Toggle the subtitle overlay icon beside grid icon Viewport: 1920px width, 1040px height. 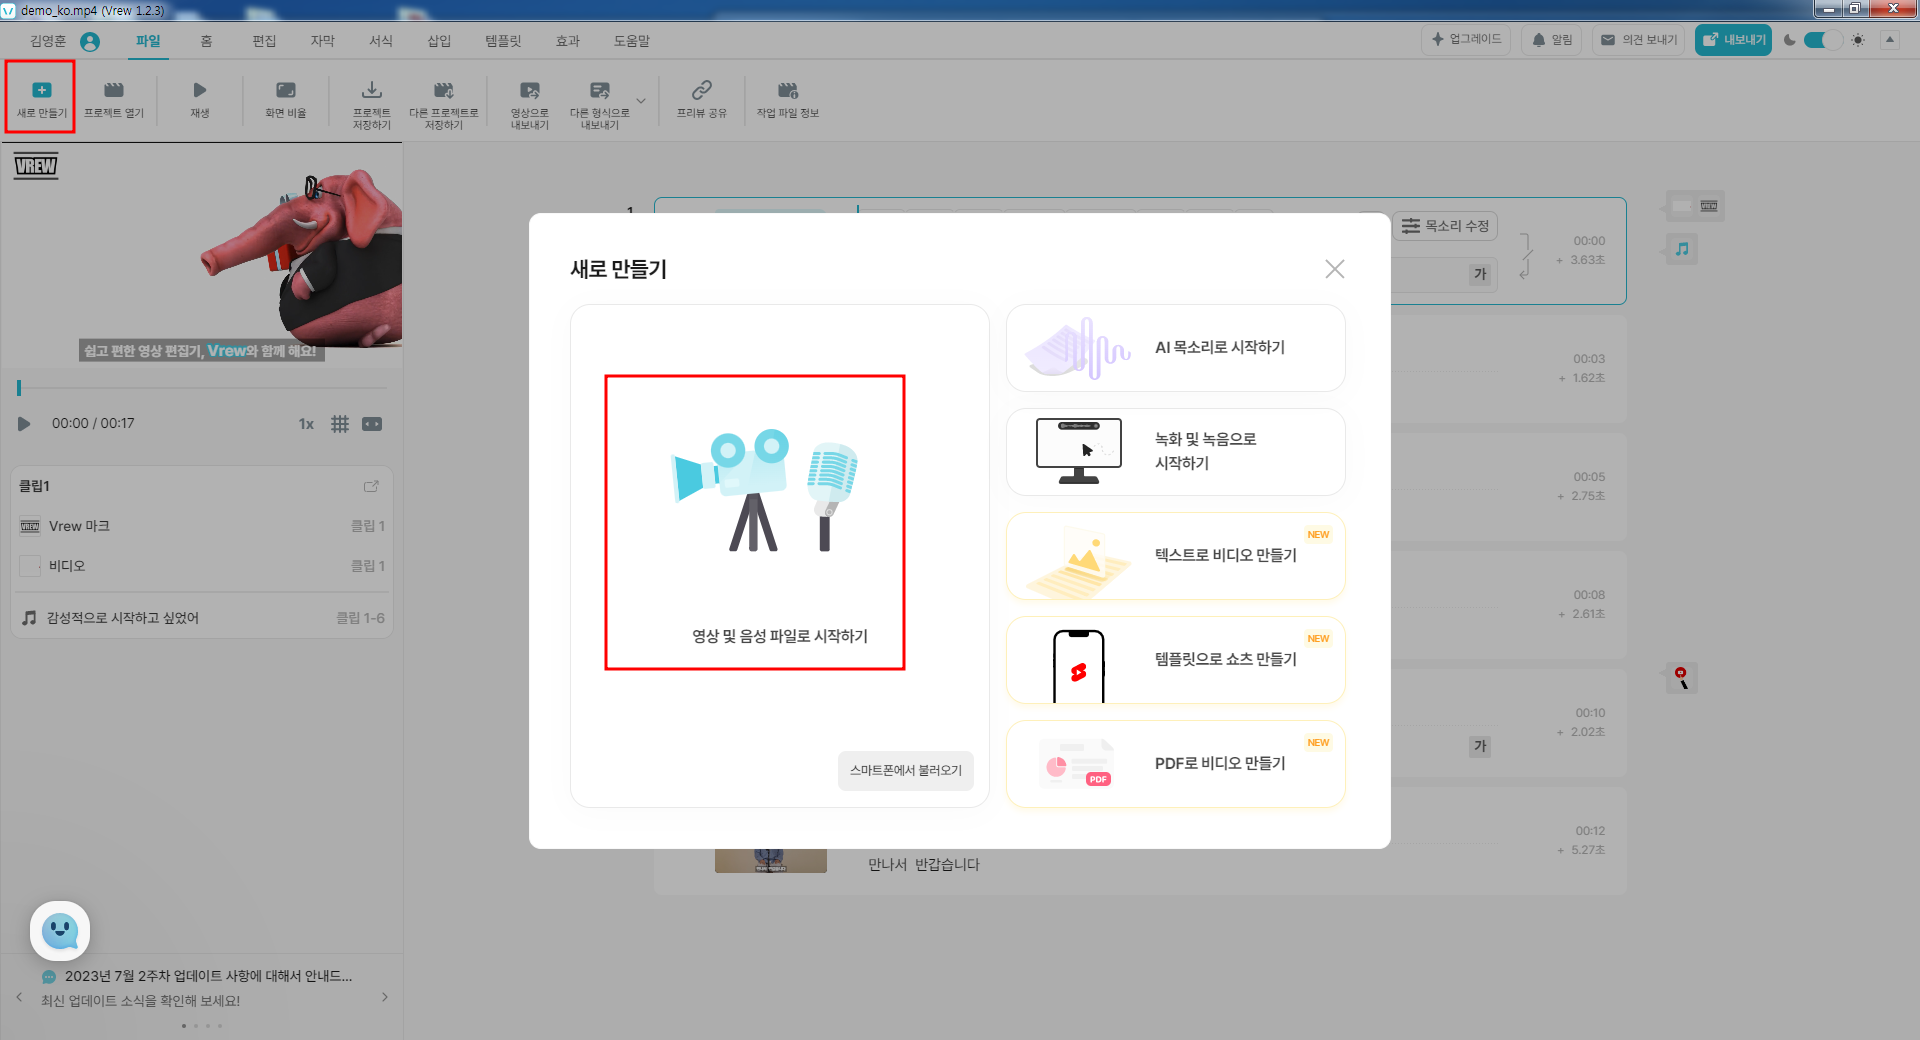click(371, 424)
